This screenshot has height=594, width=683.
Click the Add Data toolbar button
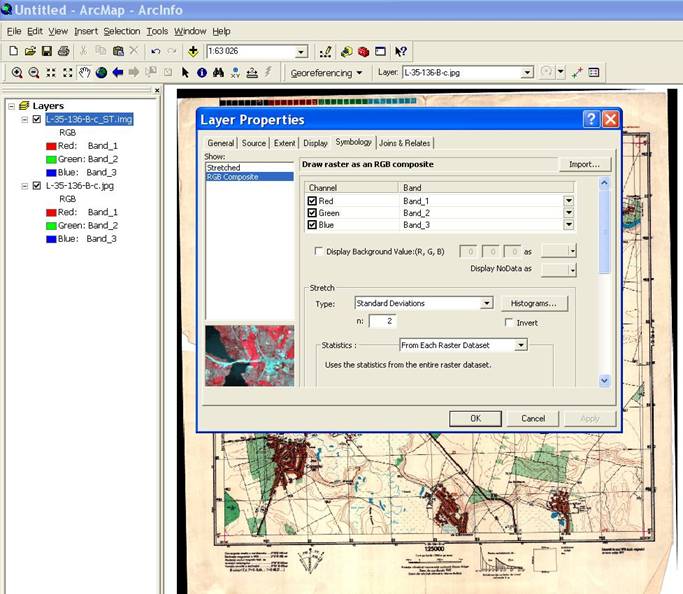tap(192, 51)
